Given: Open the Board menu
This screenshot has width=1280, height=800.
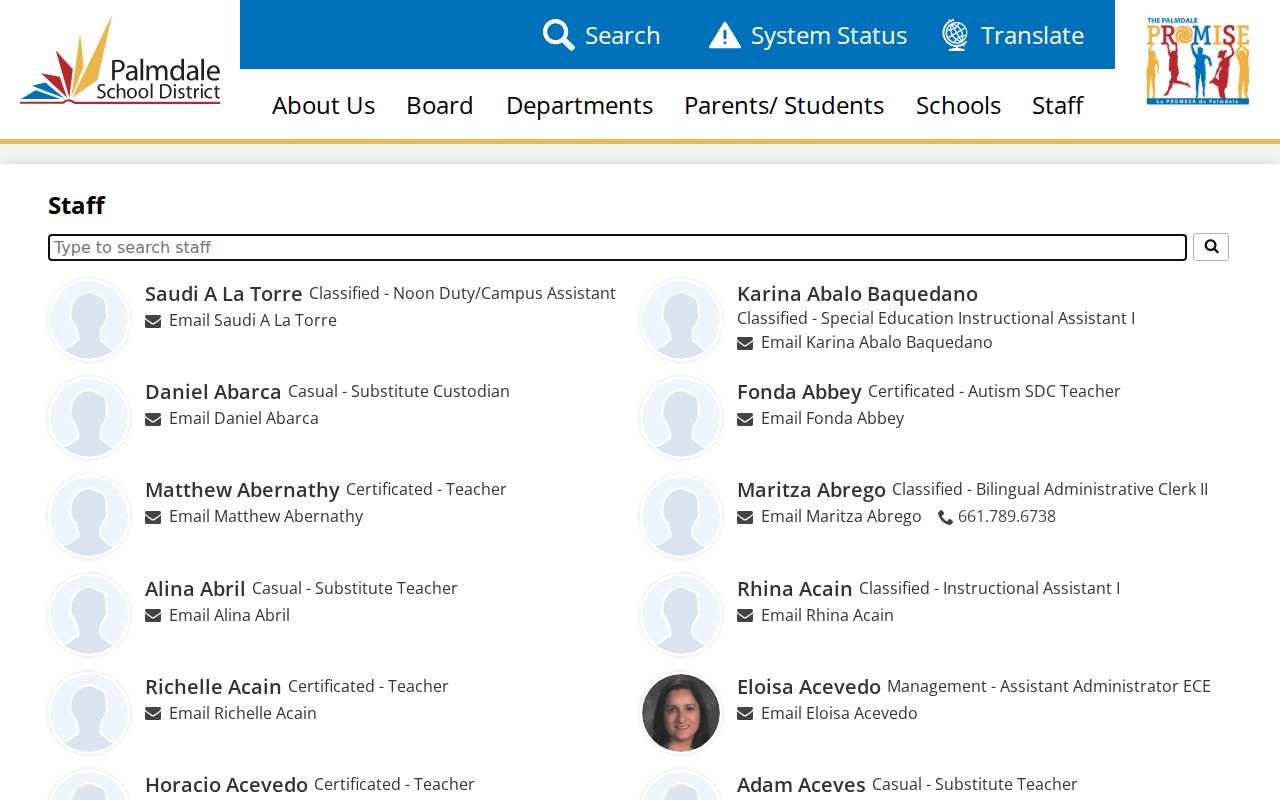Looking at the screenshot, I should tap(440, 105).
